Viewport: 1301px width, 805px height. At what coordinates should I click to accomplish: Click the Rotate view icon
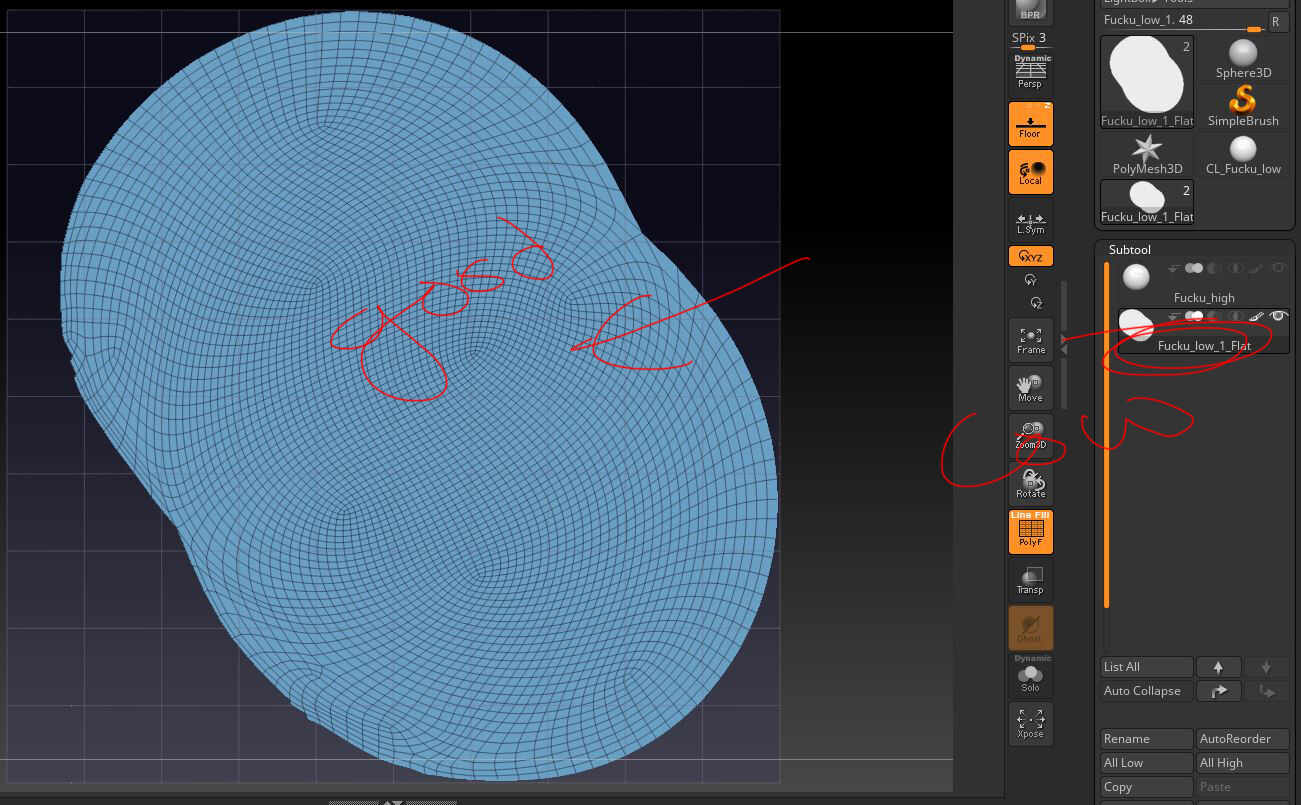(x=1030, y=484)
